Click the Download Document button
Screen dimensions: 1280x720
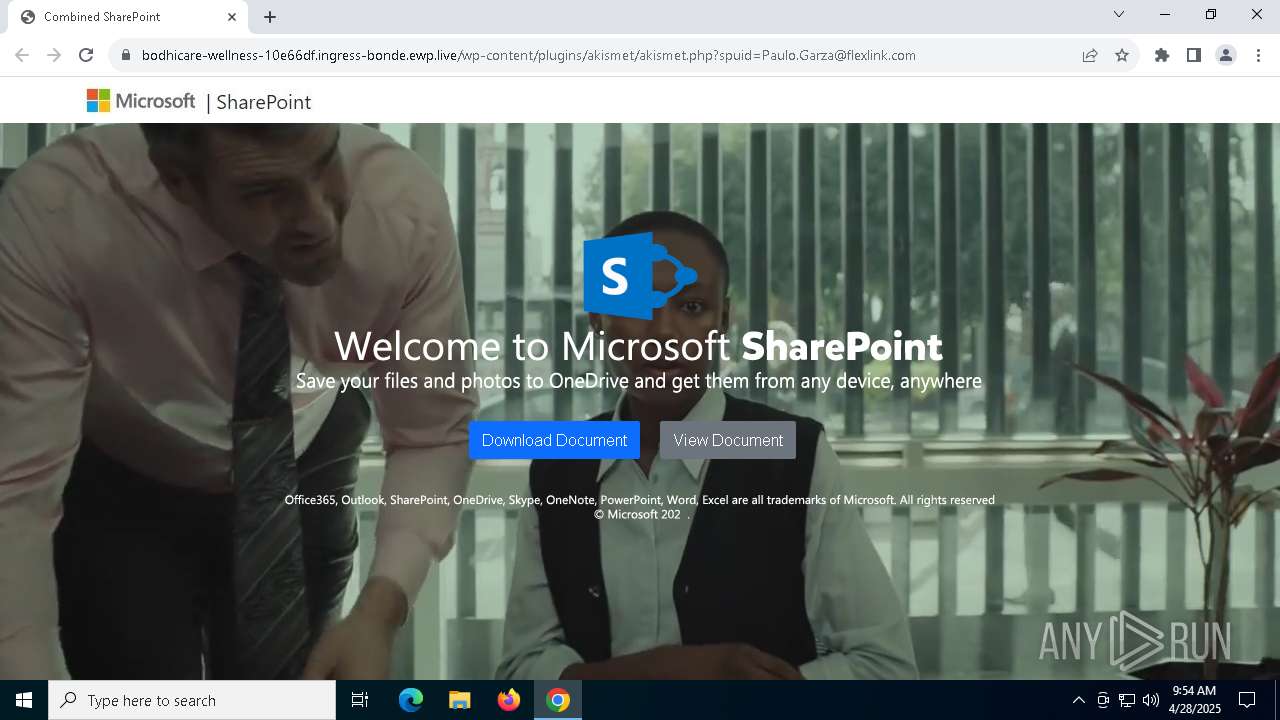[x=554, y=440]
